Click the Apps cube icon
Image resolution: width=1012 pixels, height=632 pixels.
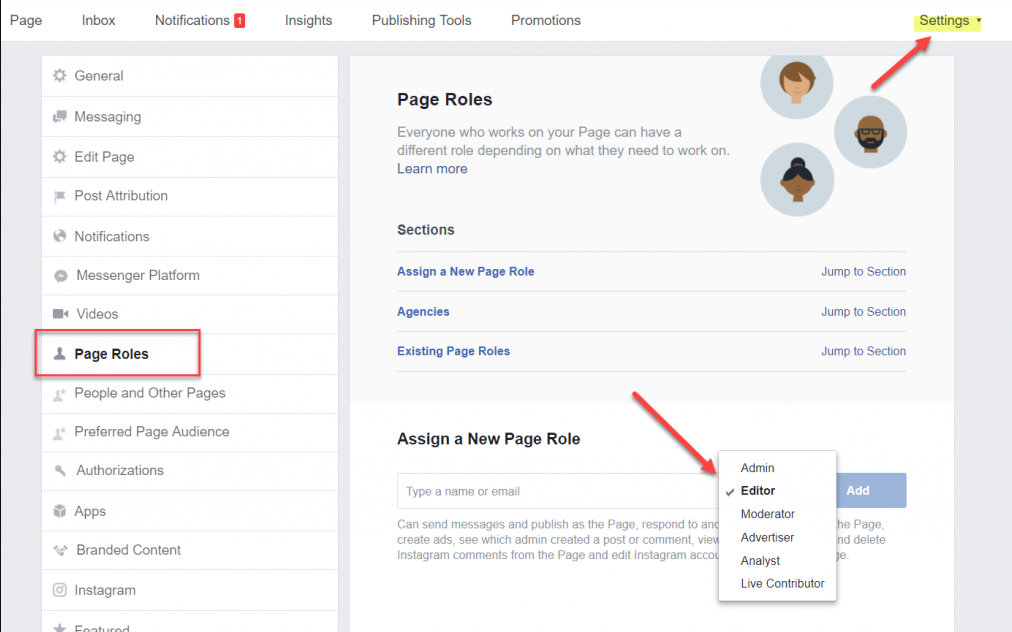[60, 511]
